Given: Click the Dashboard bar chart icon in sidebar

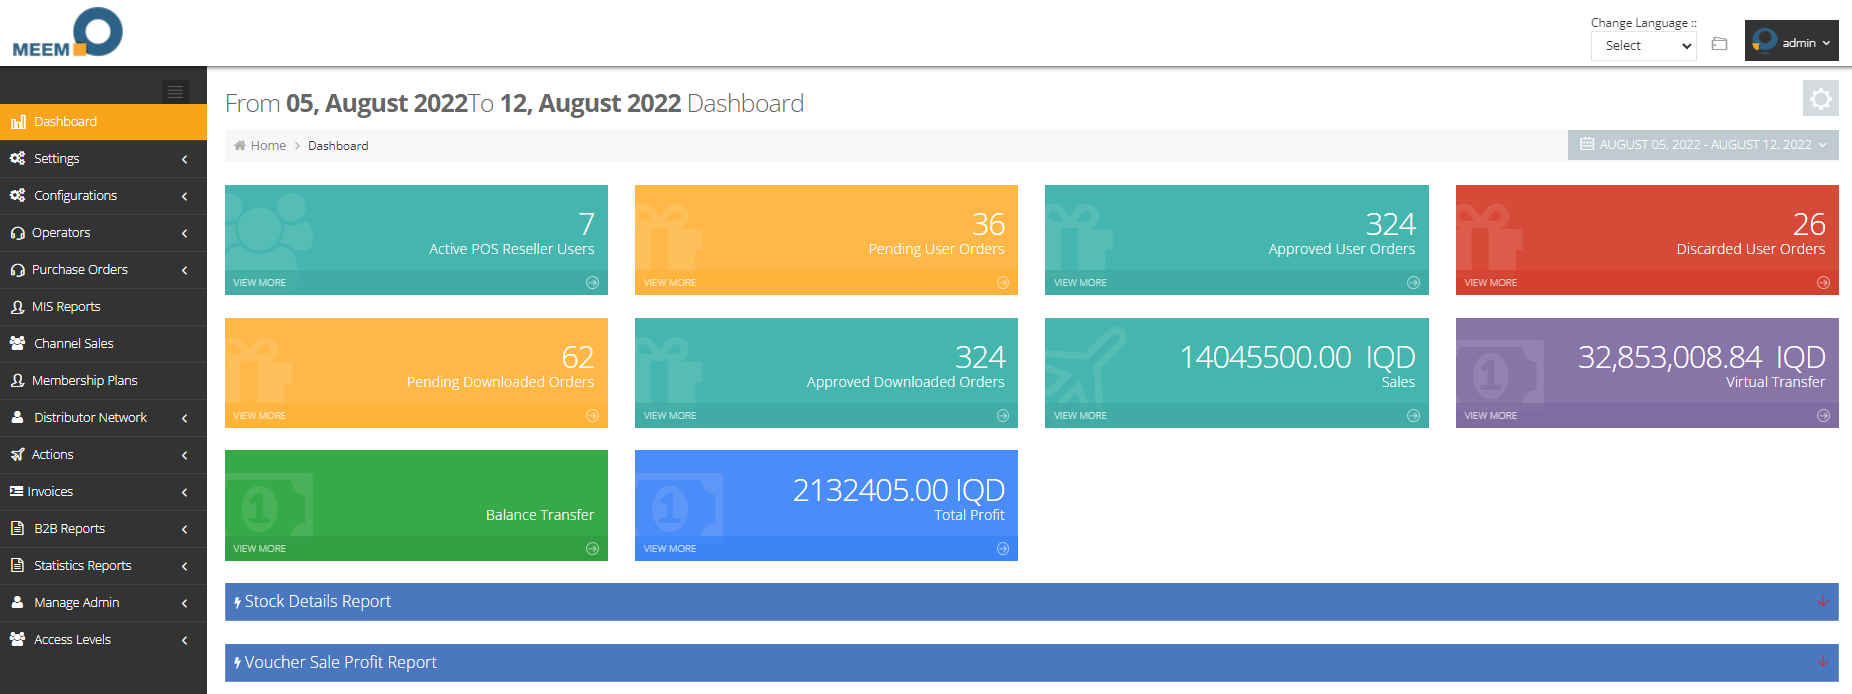Looking at the screenshot, I should tap(18, 122).
